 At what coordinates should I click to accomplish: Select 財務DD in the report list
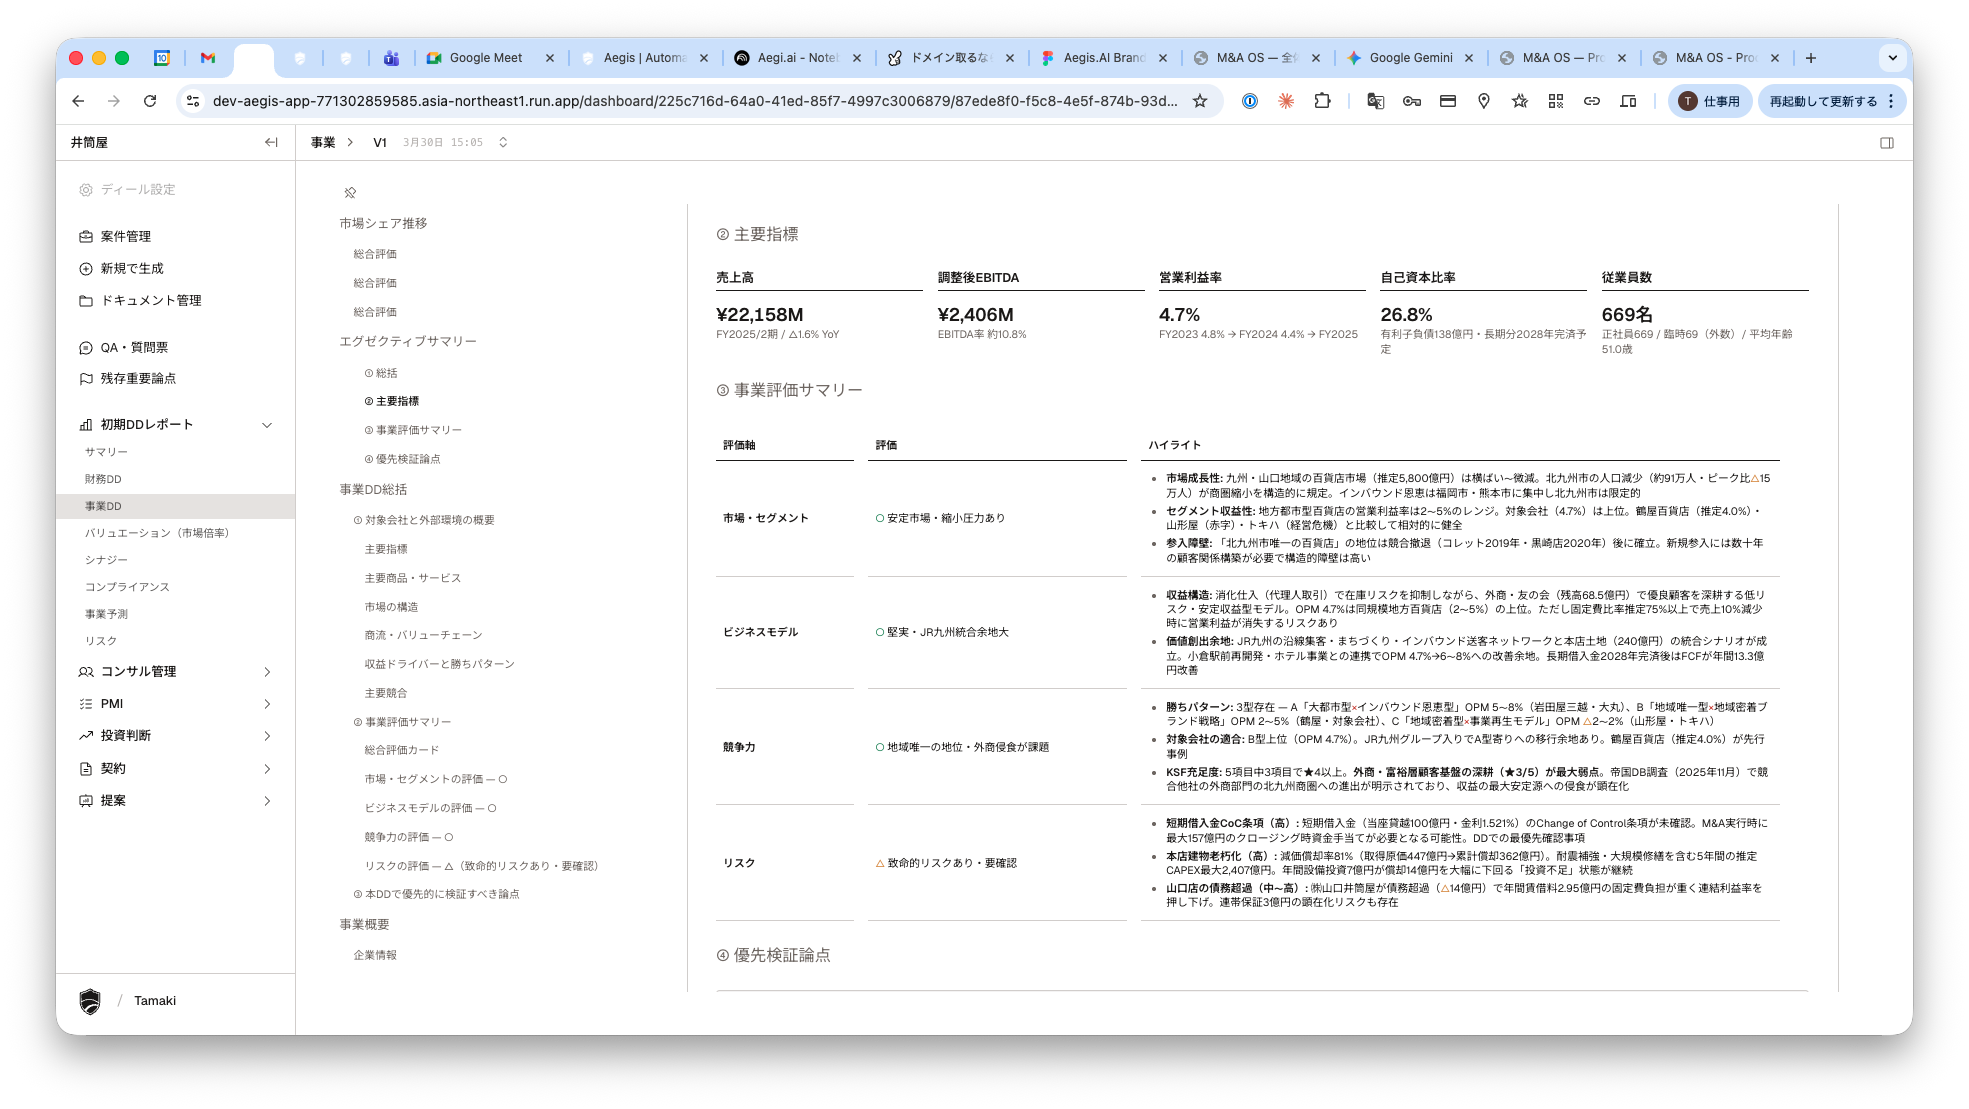[x=103, y=479]
